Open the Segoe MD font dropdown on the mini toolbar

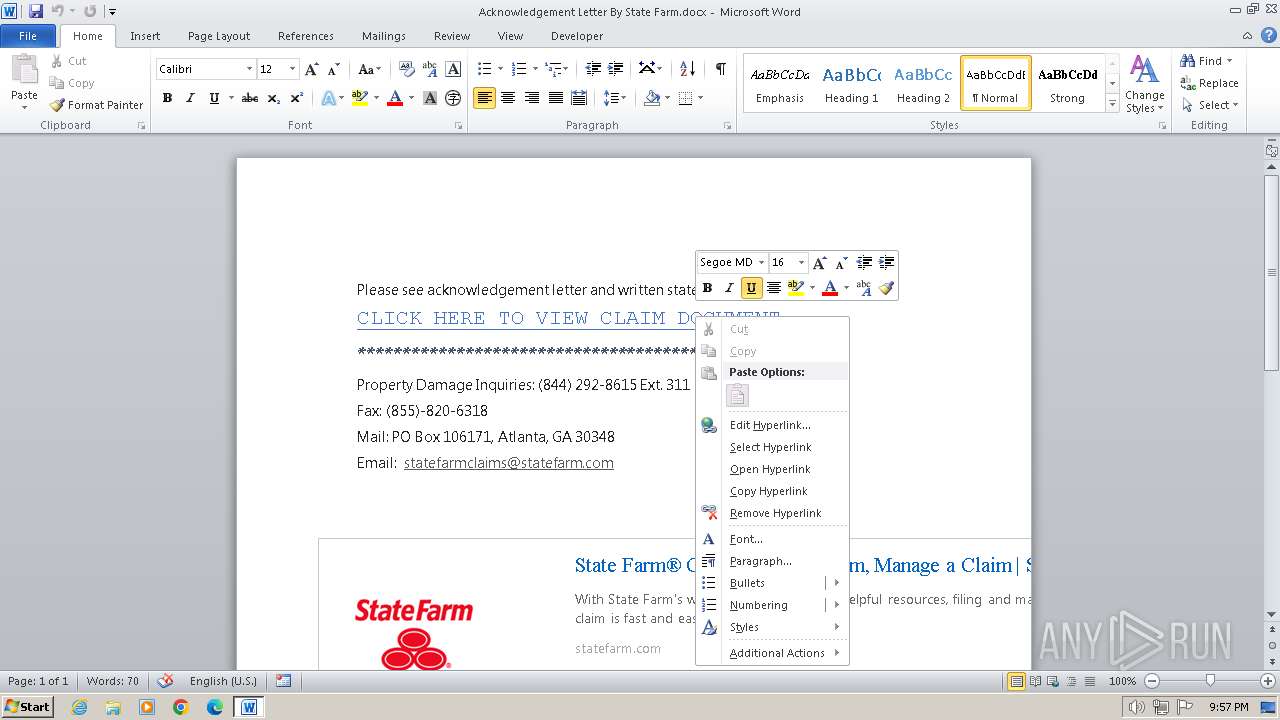pyautogui.click(x=761, y=263)
